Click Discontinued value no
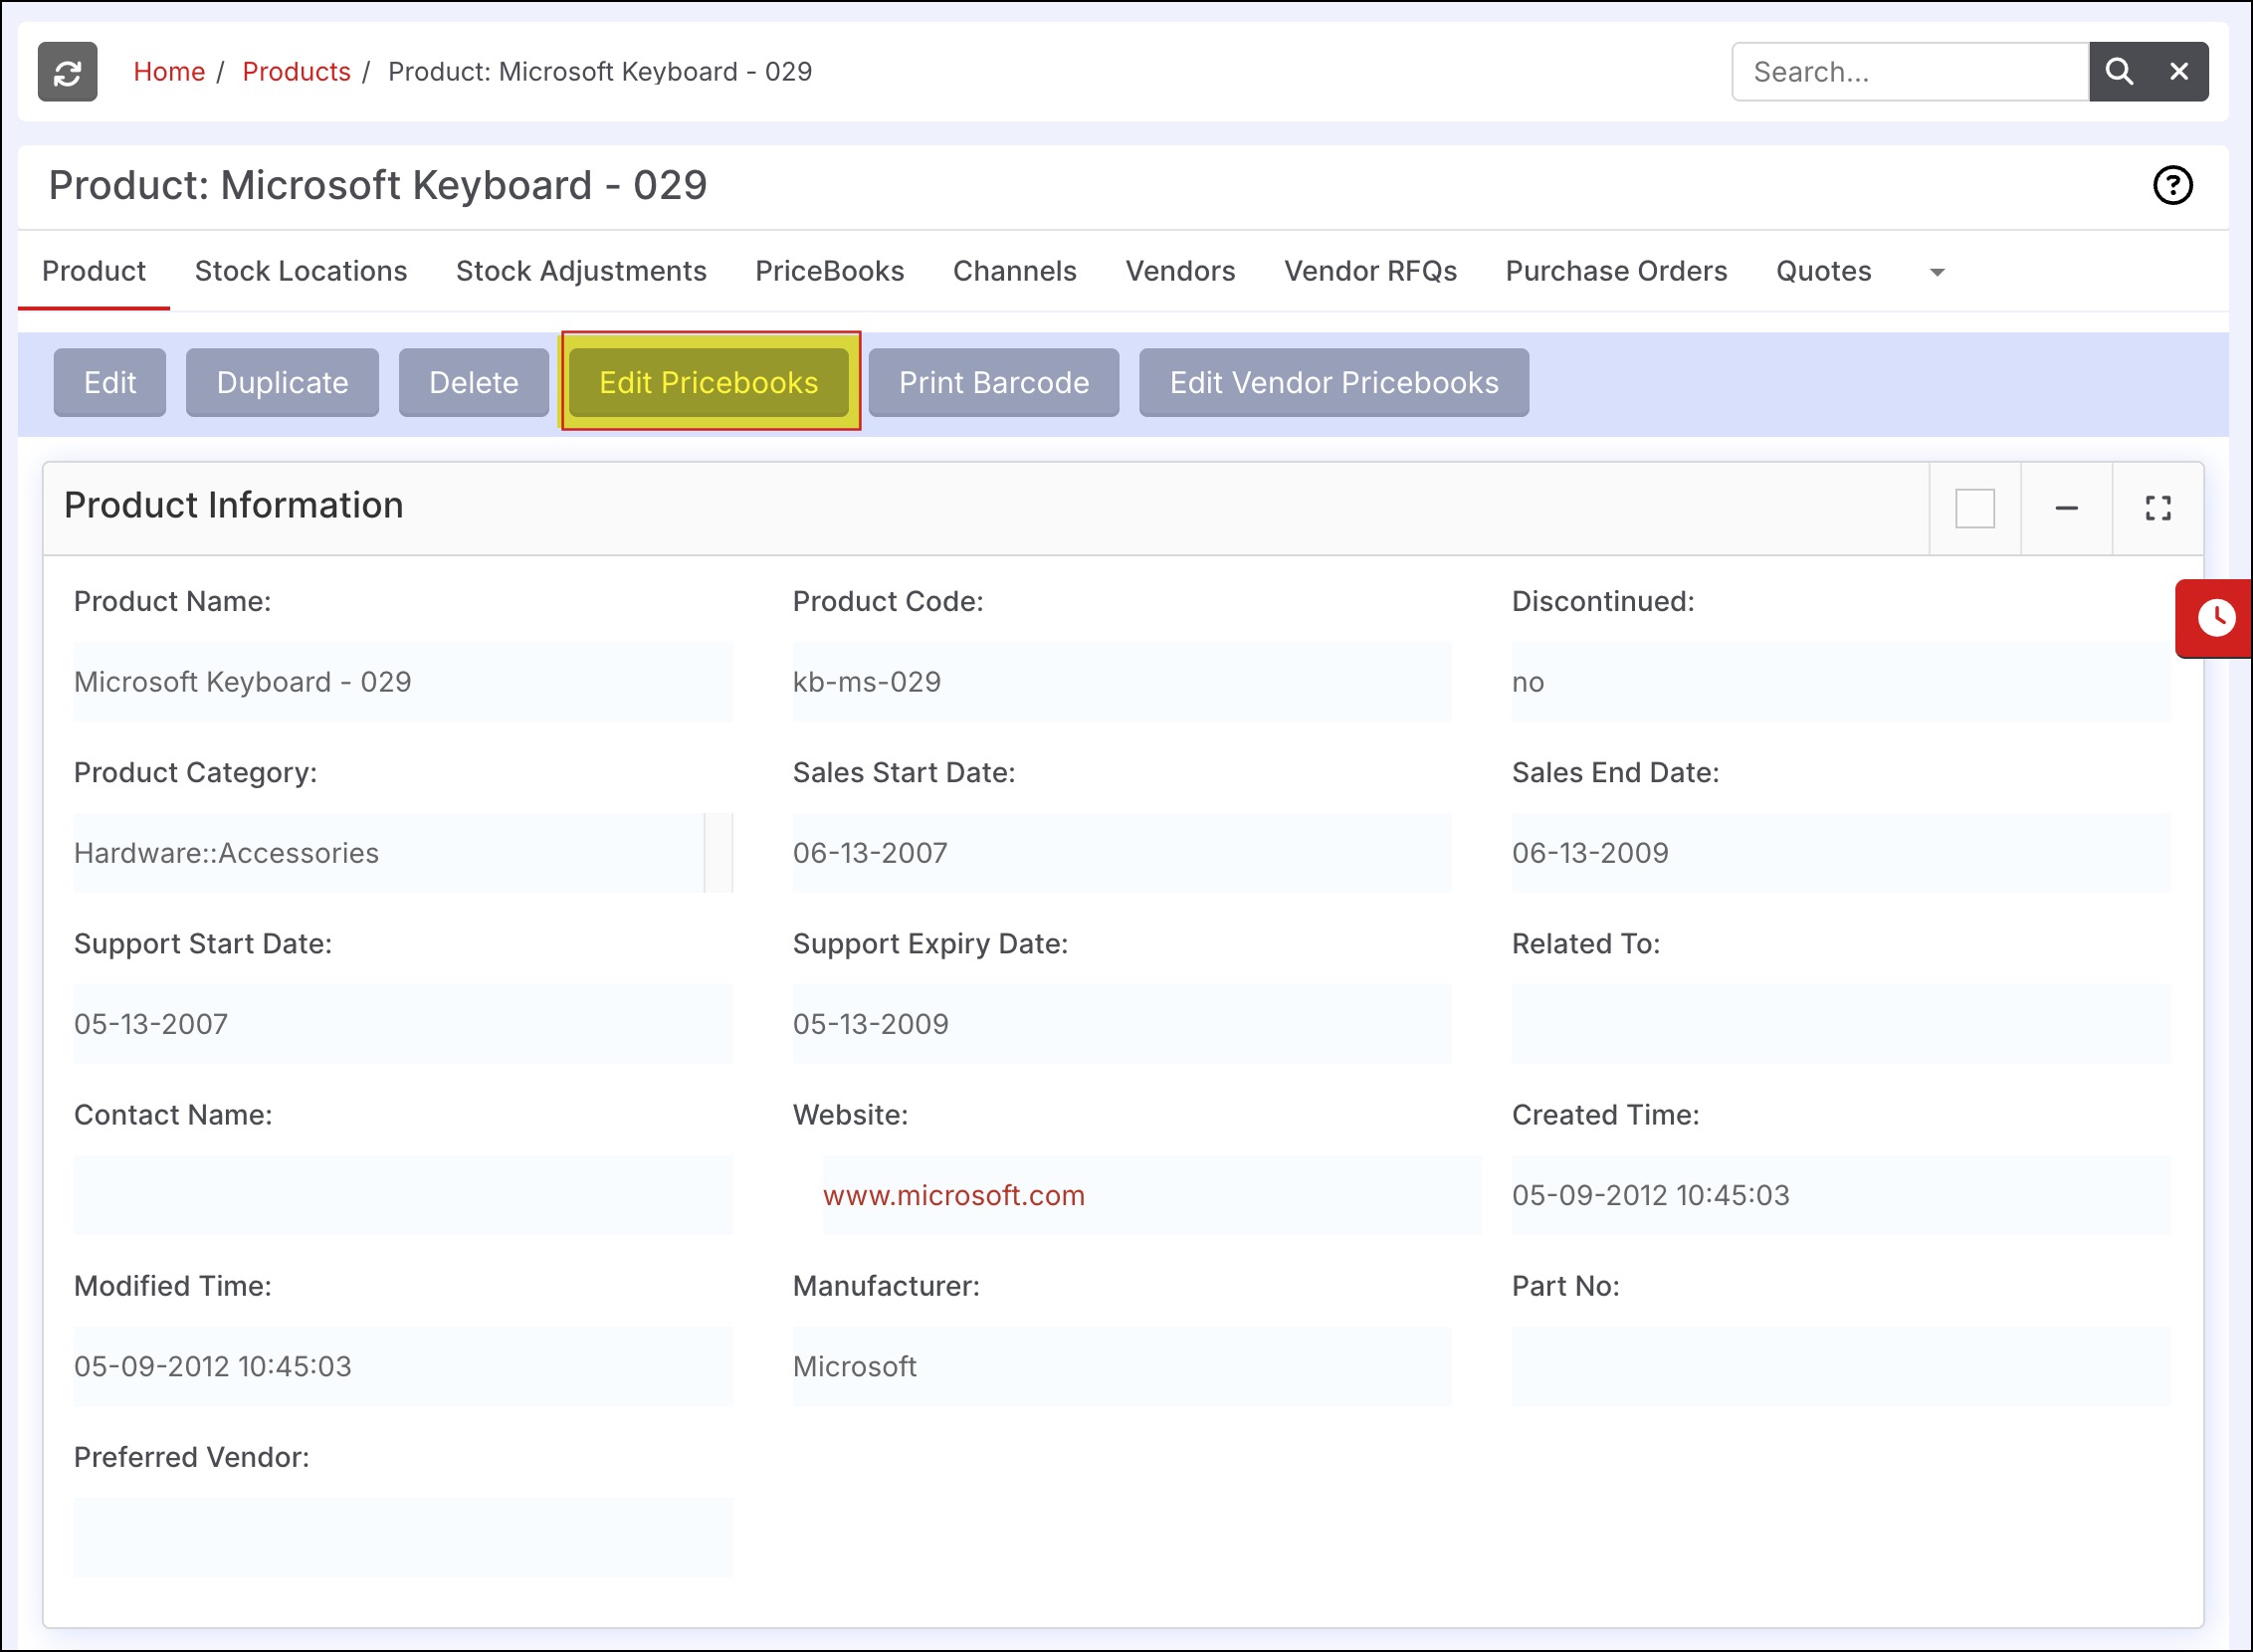This screenshot has width=2253, height=1652. 1841,682
